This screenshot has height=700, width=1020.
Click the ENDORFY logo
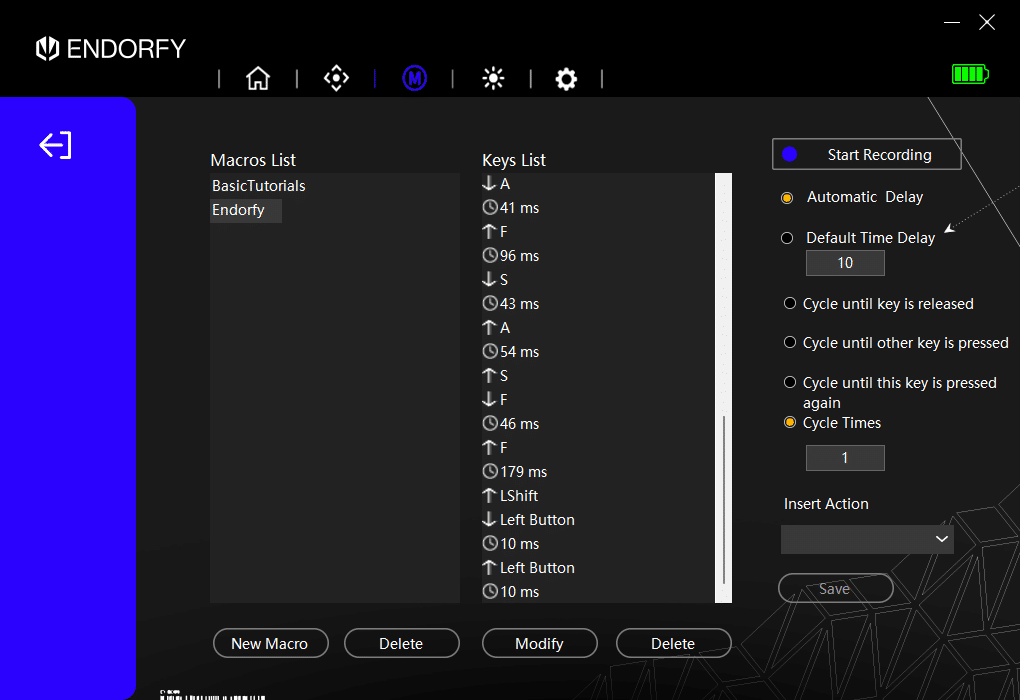click(111, 48)
